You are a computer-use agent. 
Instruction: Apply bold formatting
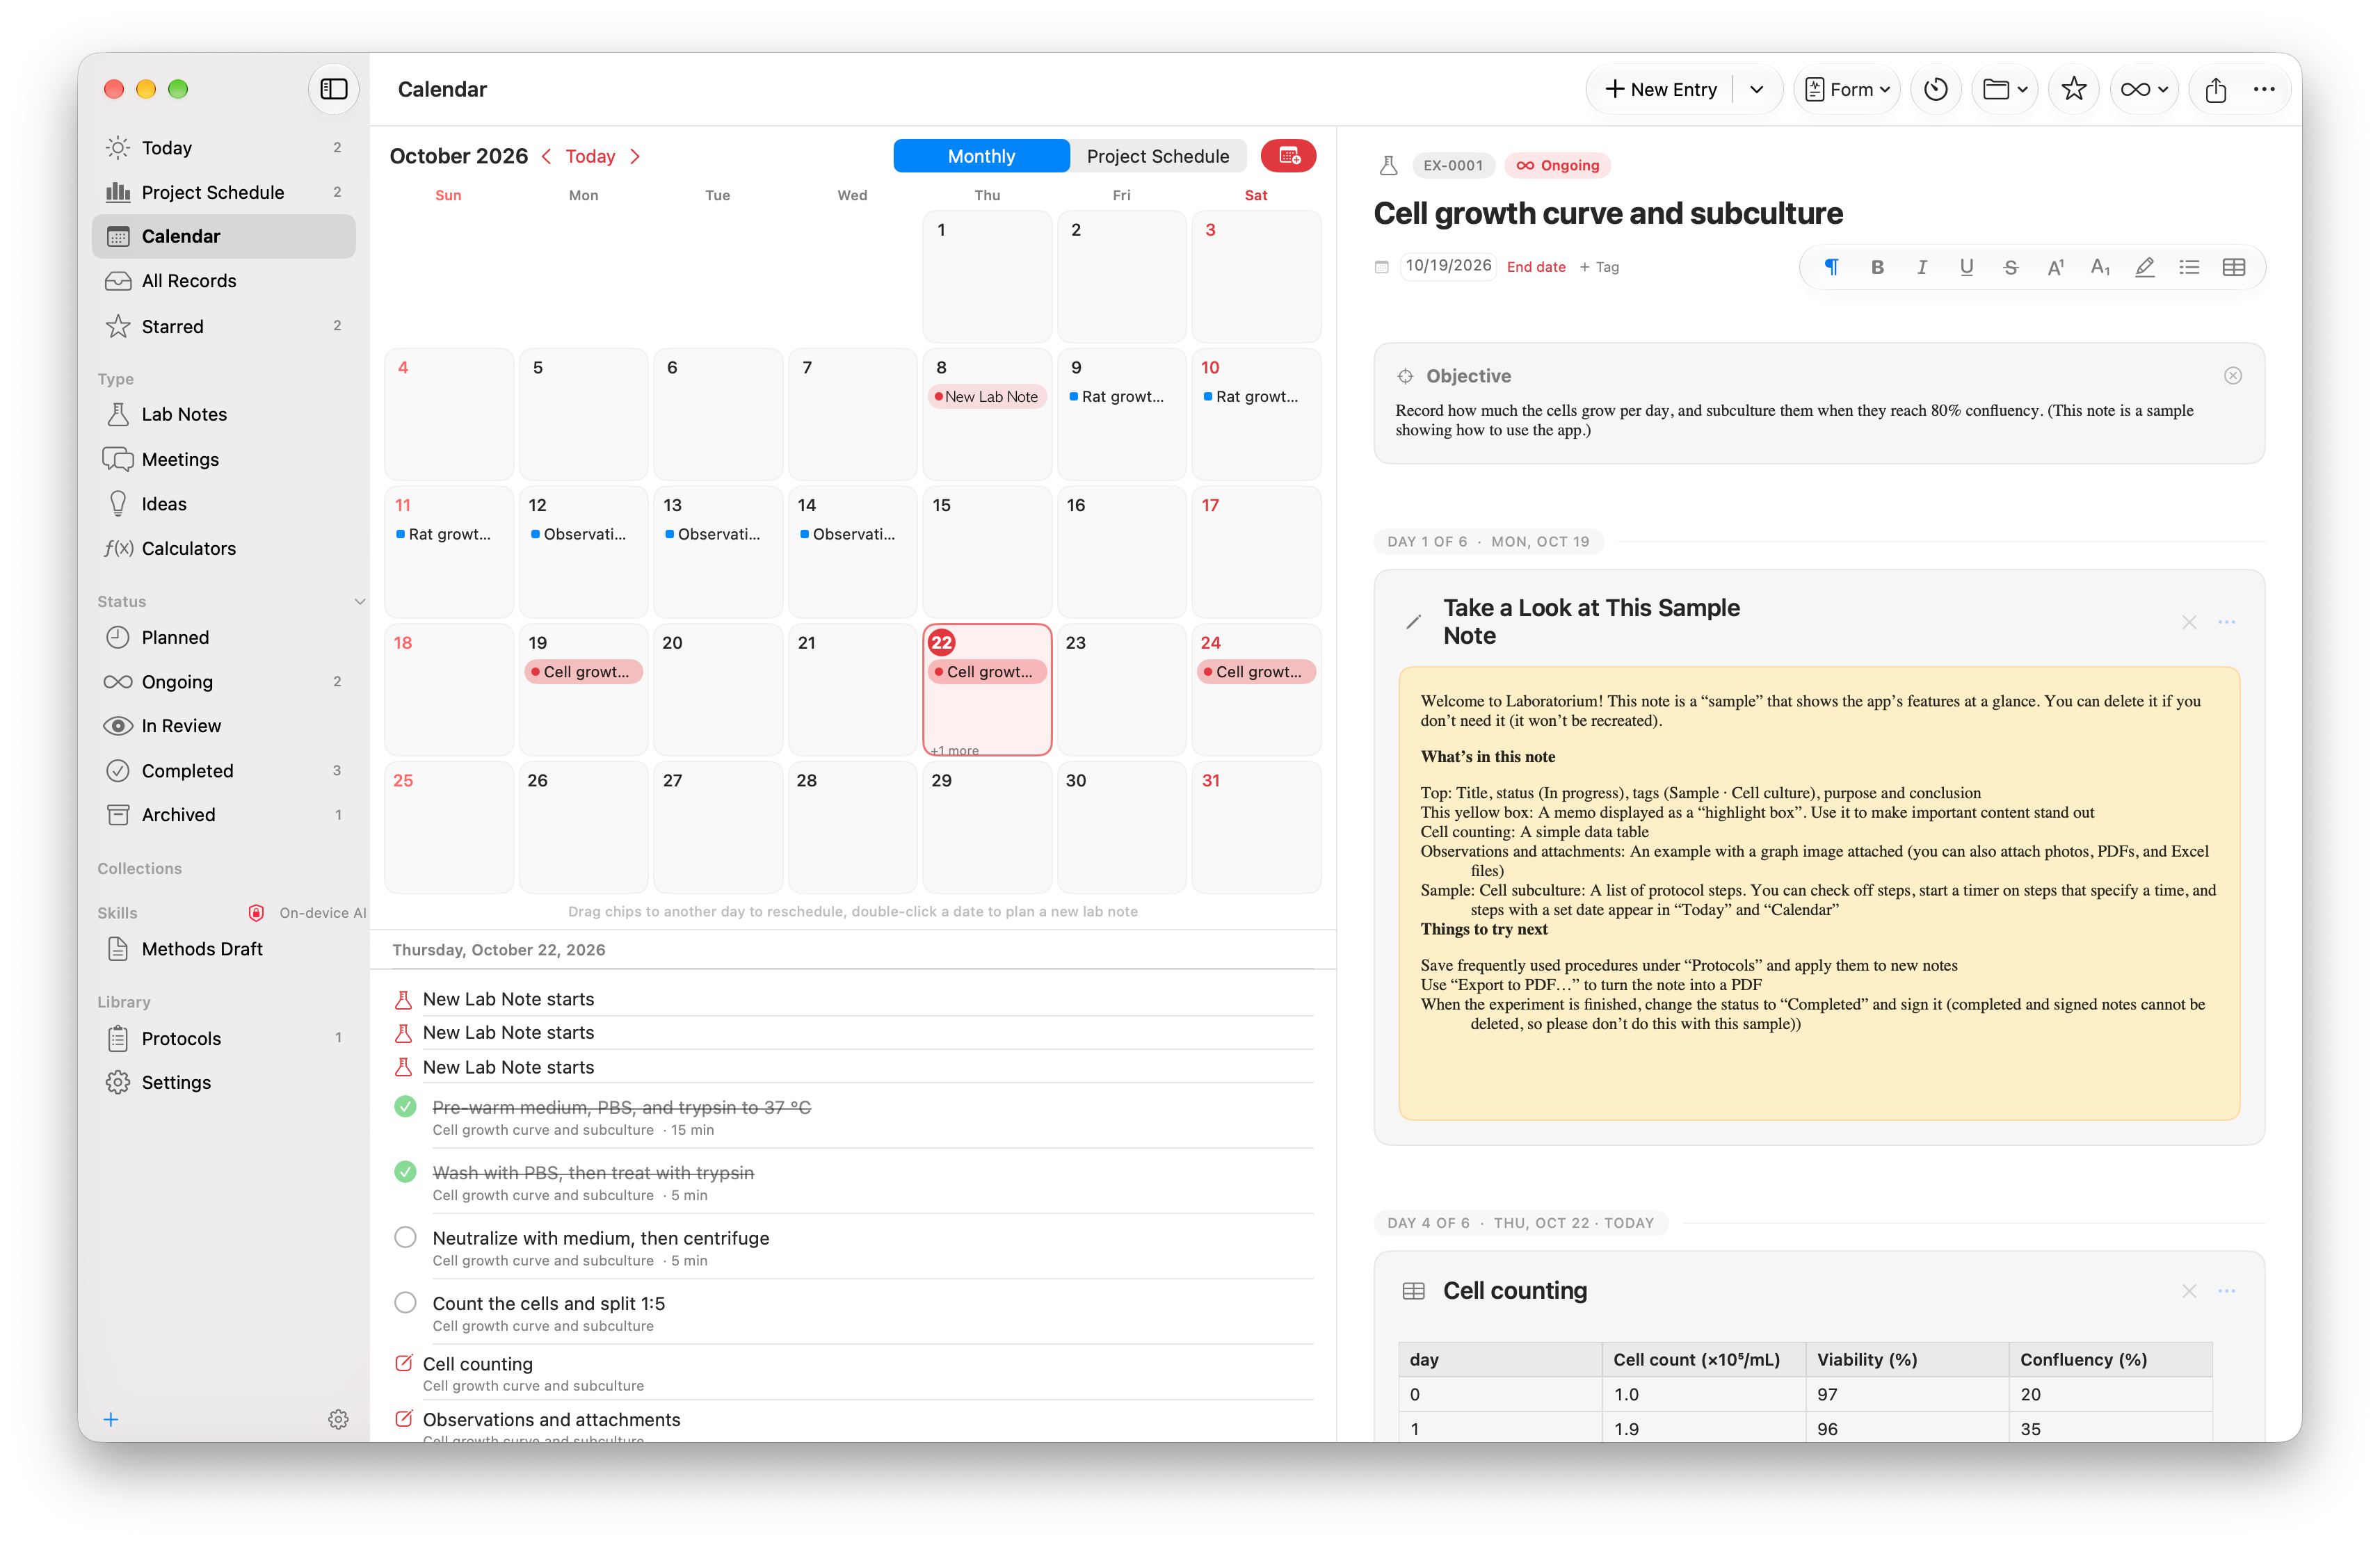click(1877, 267)
